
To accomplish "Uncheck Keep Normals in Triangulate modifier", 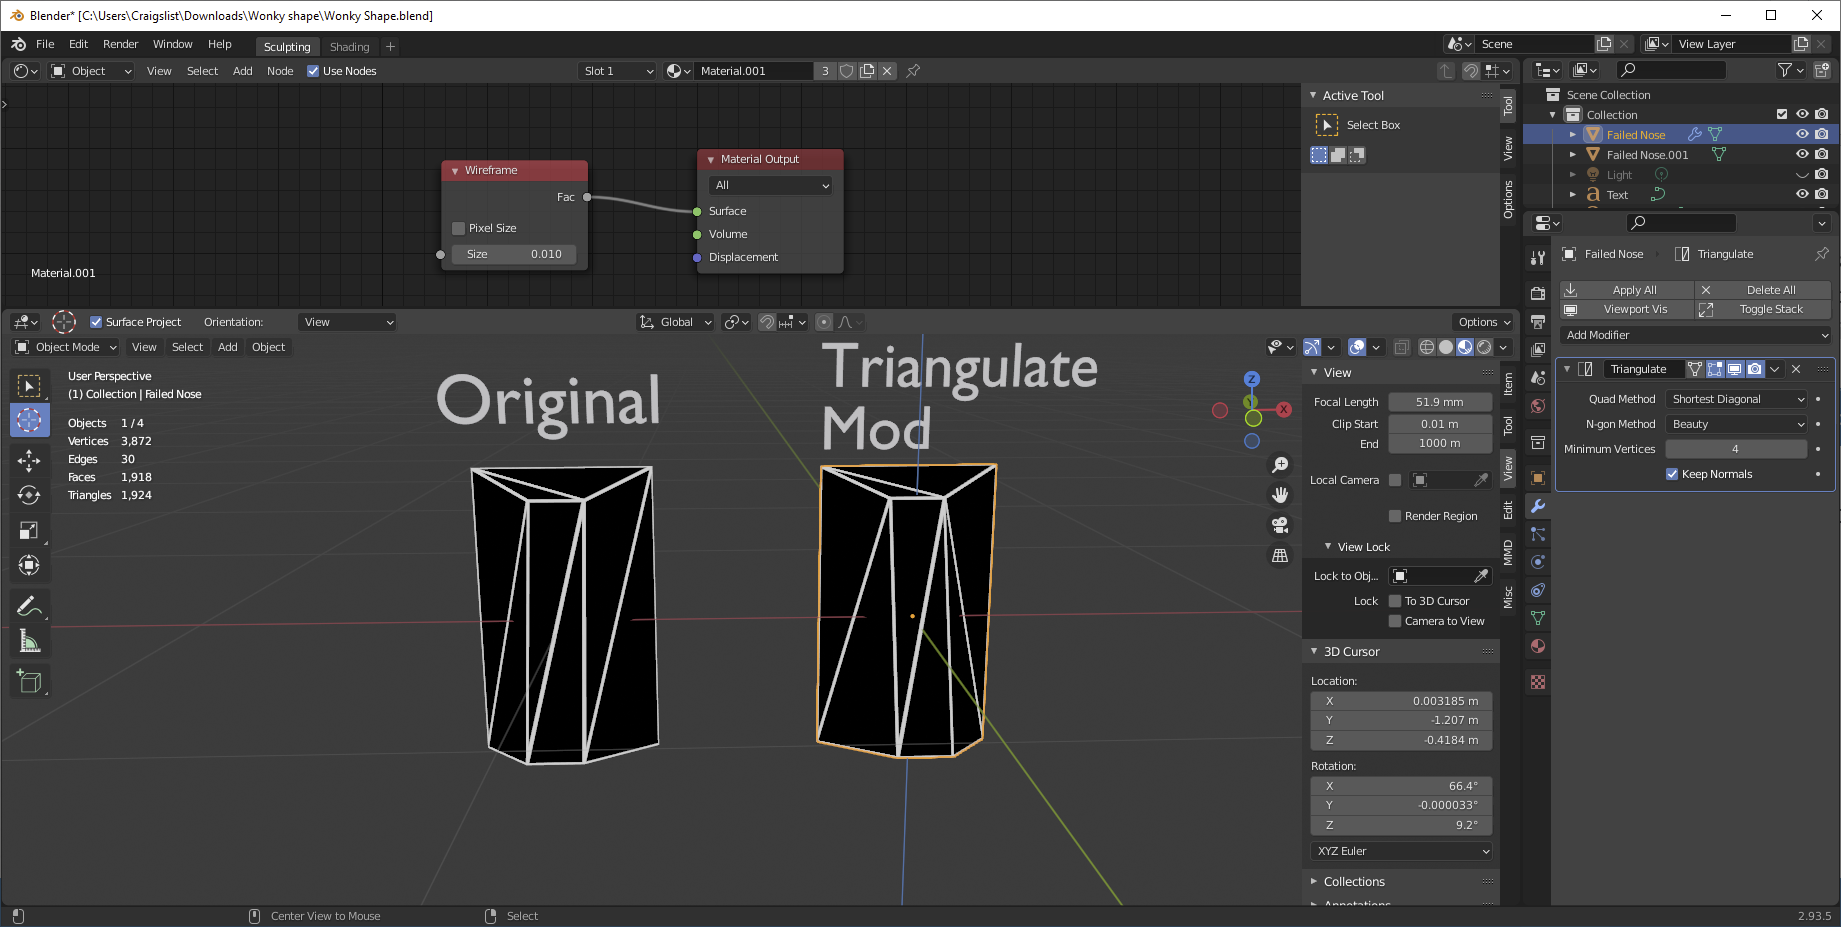I will coord(1672,474).
